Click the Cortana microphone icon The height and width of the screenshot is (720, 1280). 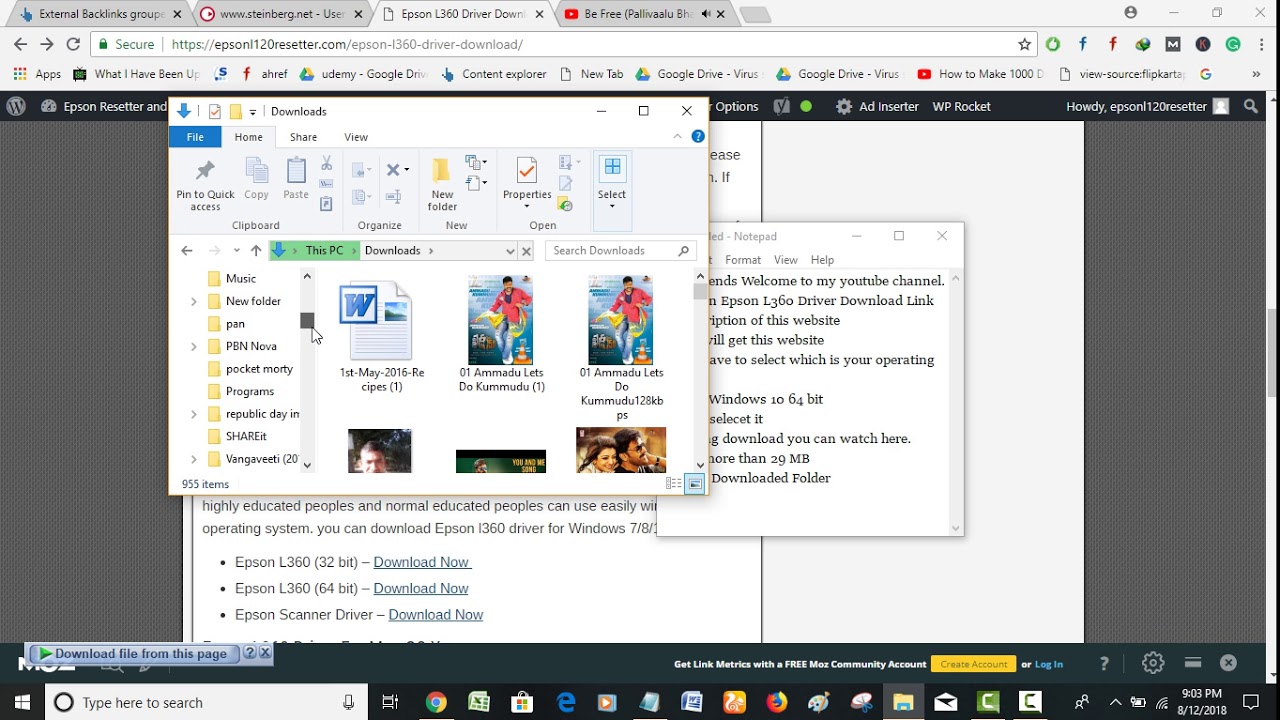coord(348,702)
